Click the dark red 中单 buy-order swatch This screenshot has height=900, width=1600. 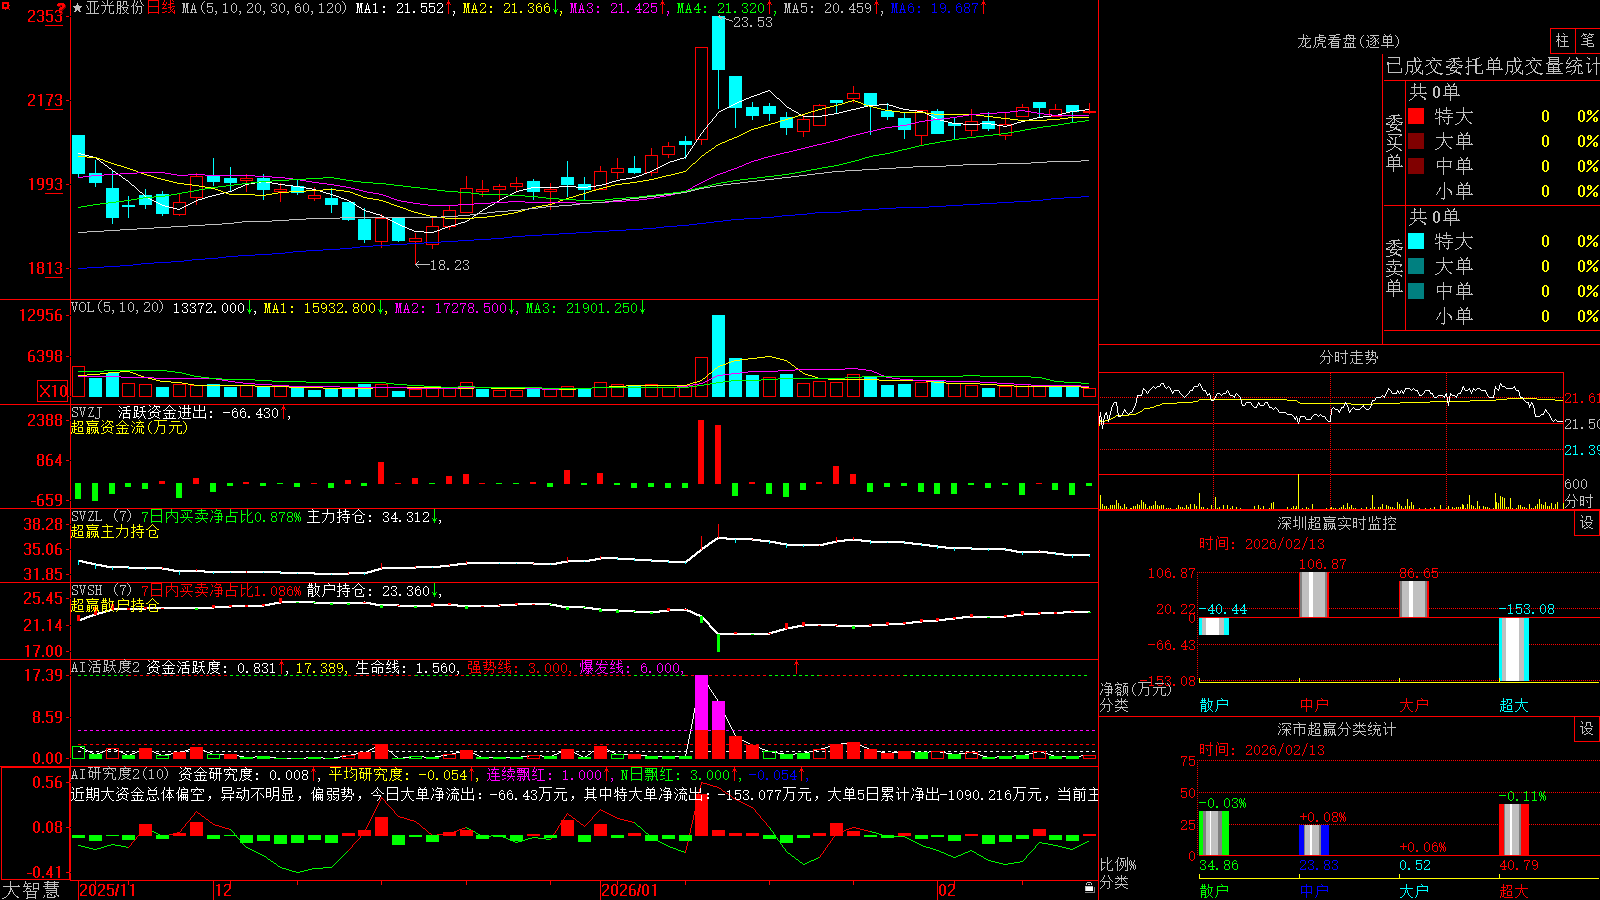click(1416, 166)
